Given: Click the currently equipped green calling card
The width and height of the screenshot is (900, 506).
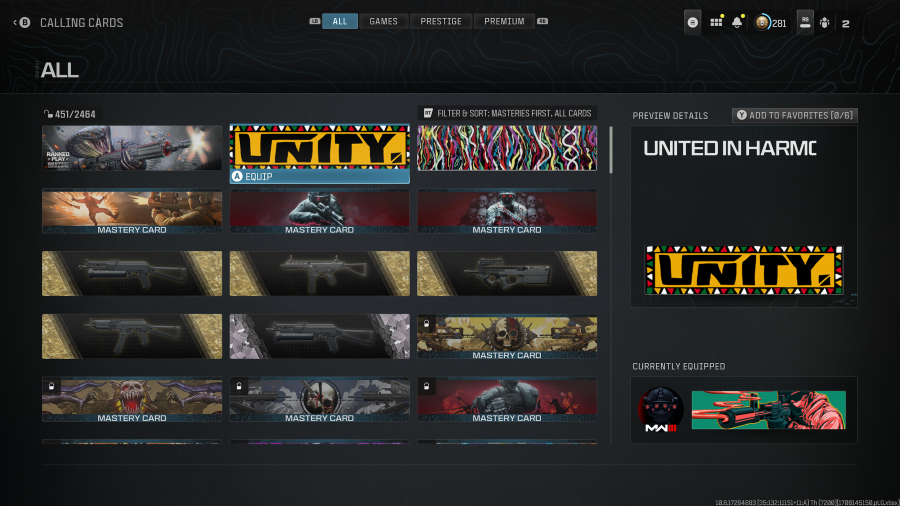Looking at the screenshot, I should point(769,410).
